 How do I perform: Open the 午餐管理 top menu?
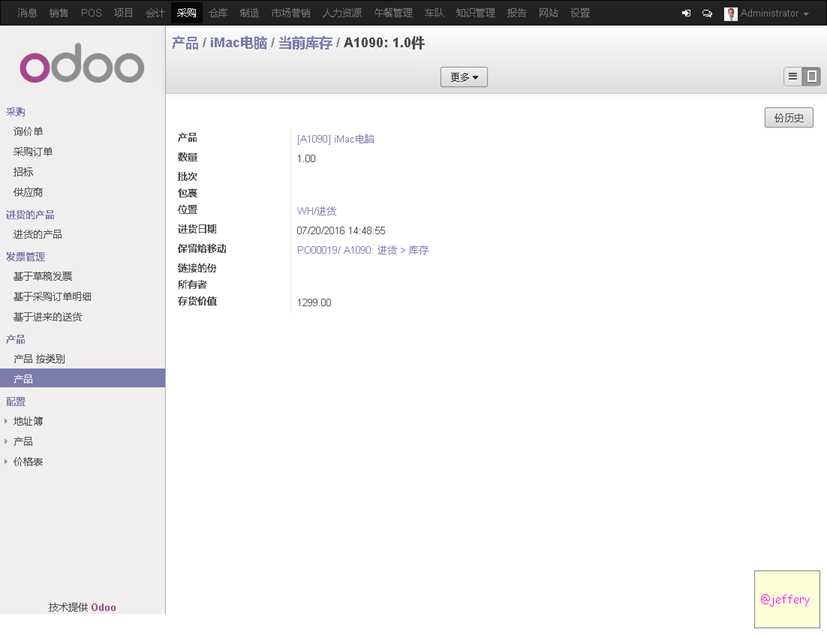393,13
